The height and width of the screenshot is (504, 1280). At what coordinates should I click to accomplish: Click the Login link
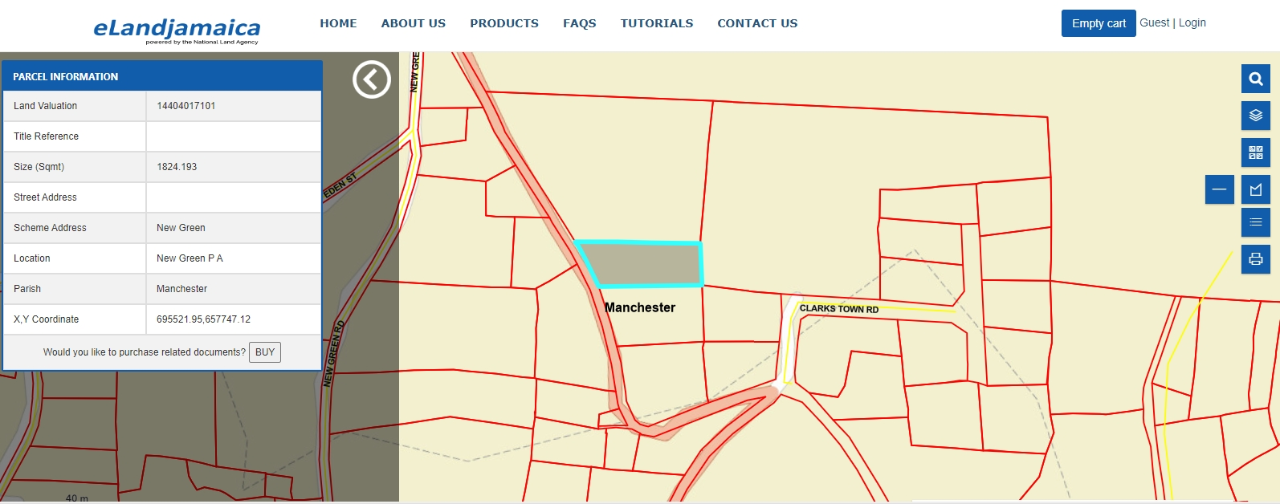pos(1192,23)
